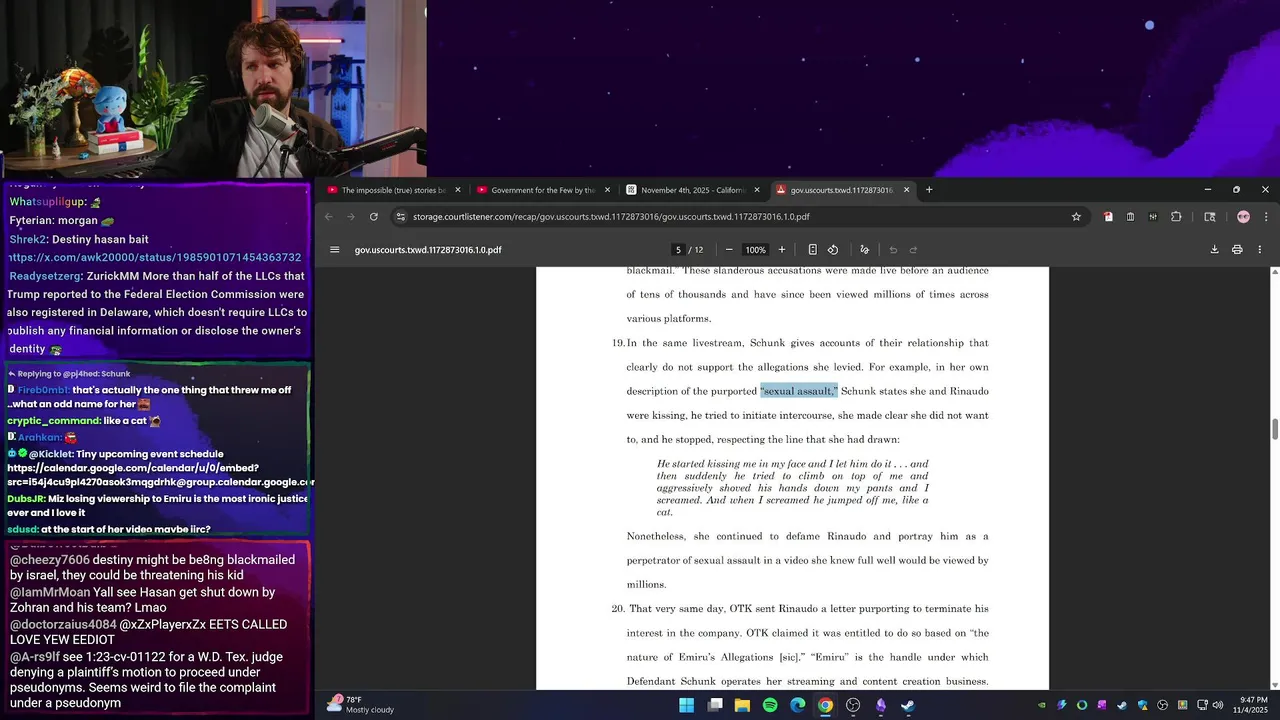Open the Chrome side panel icon
Image resolution: width=1280 pixels, height=720 pixels.
pyautogui.click(x=1209, y=217)
